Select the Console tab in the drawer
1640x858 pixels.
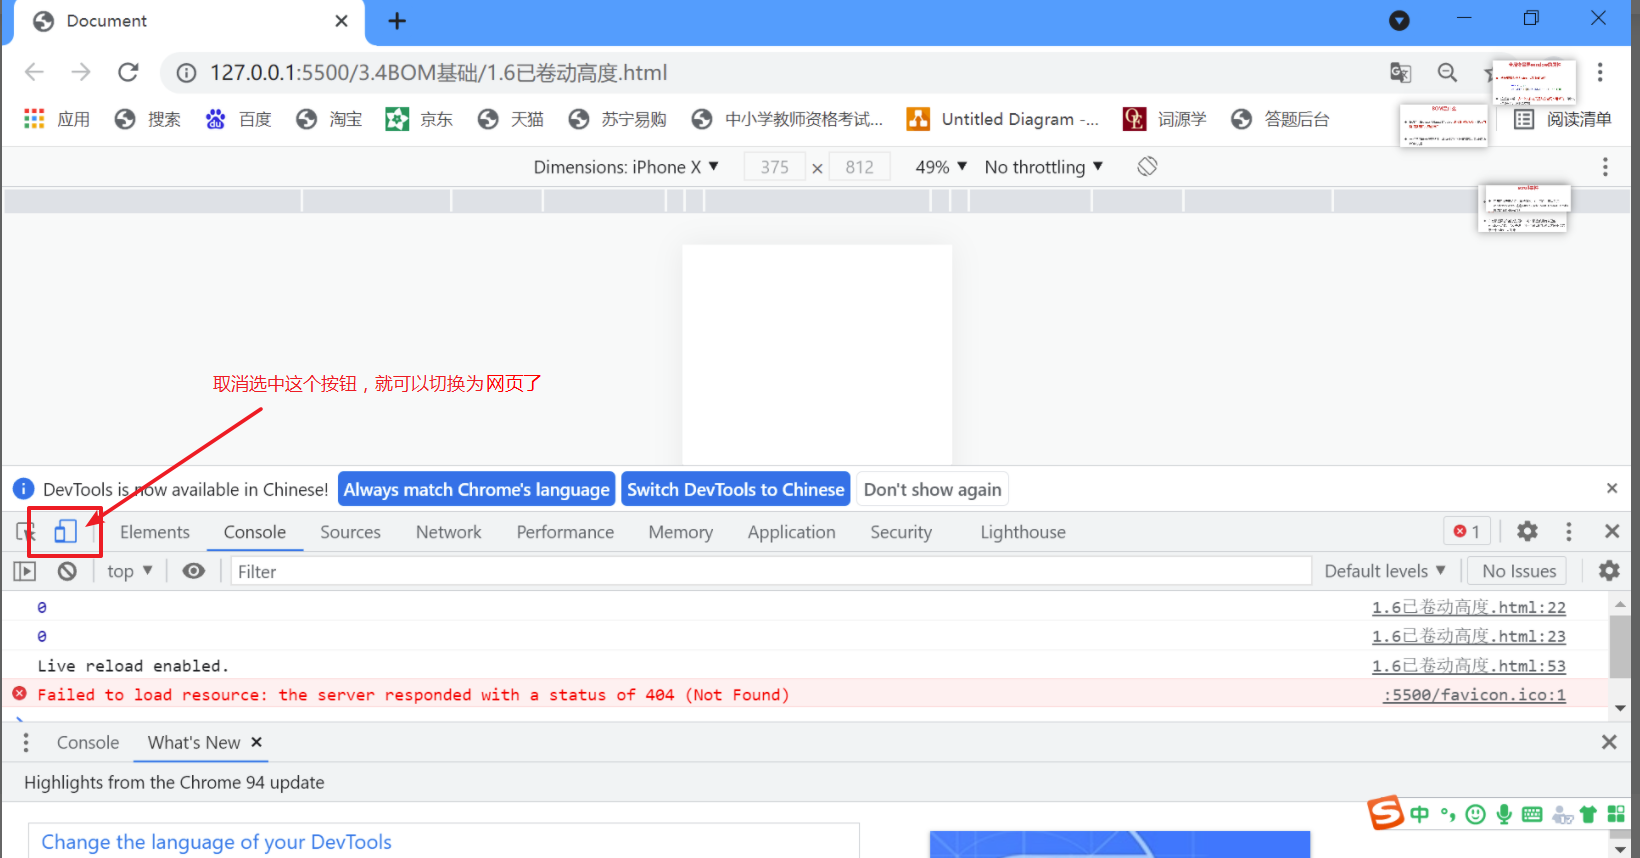(x=88, y=743)
